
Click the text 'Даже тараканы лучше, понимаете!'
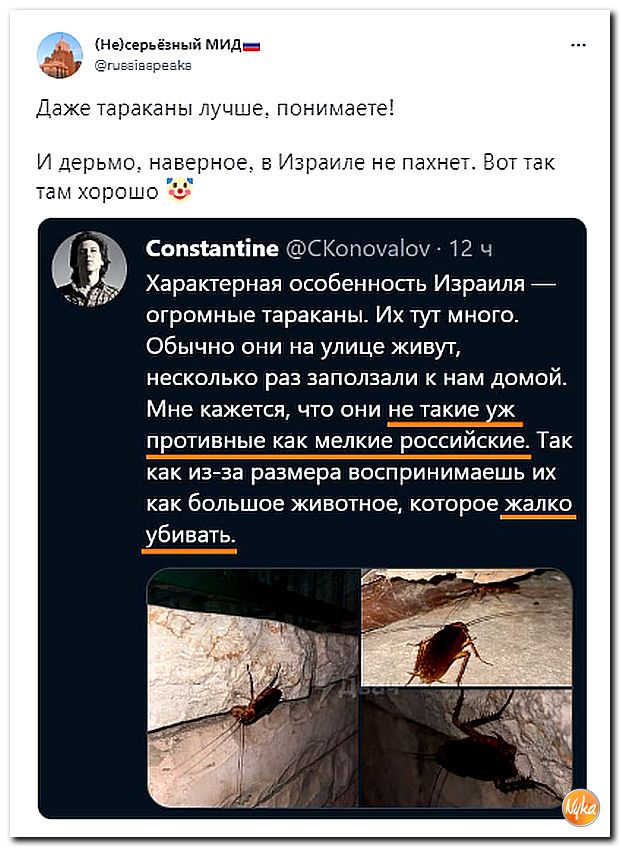pyautogui.click(x=215, y=109)
